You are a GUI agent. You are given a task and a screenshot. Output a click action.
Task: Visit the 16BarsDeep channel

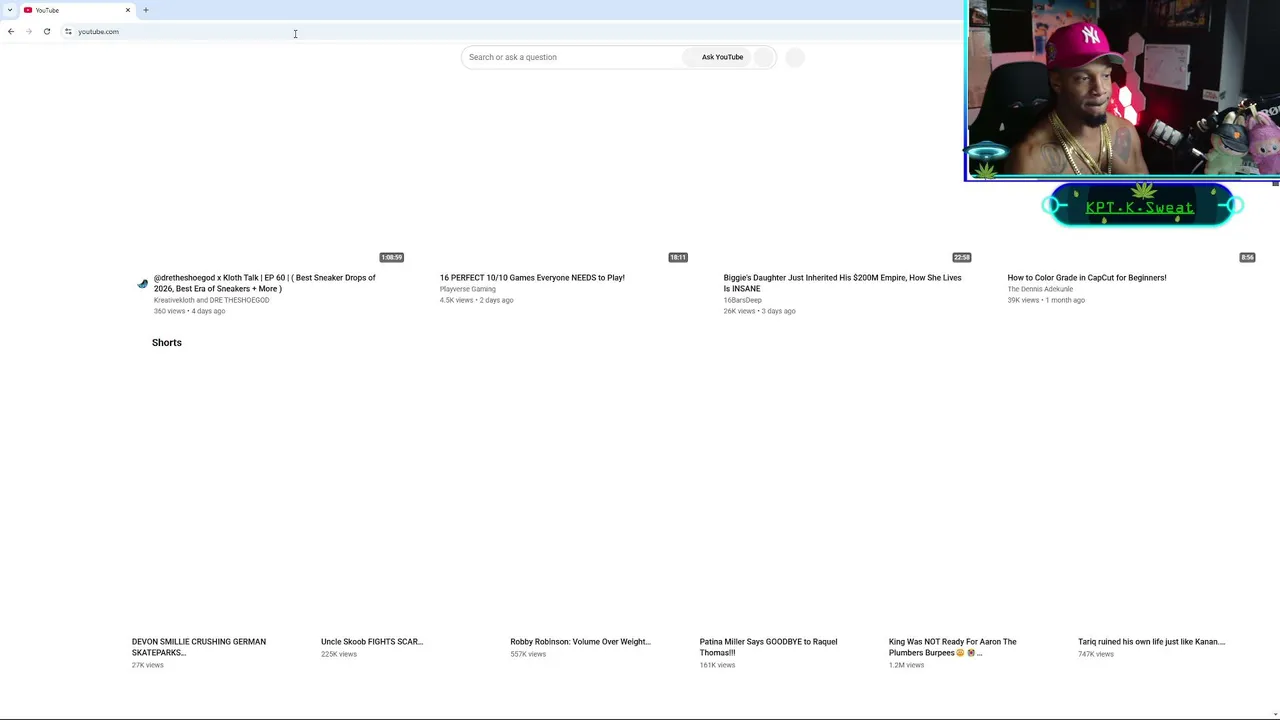pyautogui.click(x=743, y=300)
